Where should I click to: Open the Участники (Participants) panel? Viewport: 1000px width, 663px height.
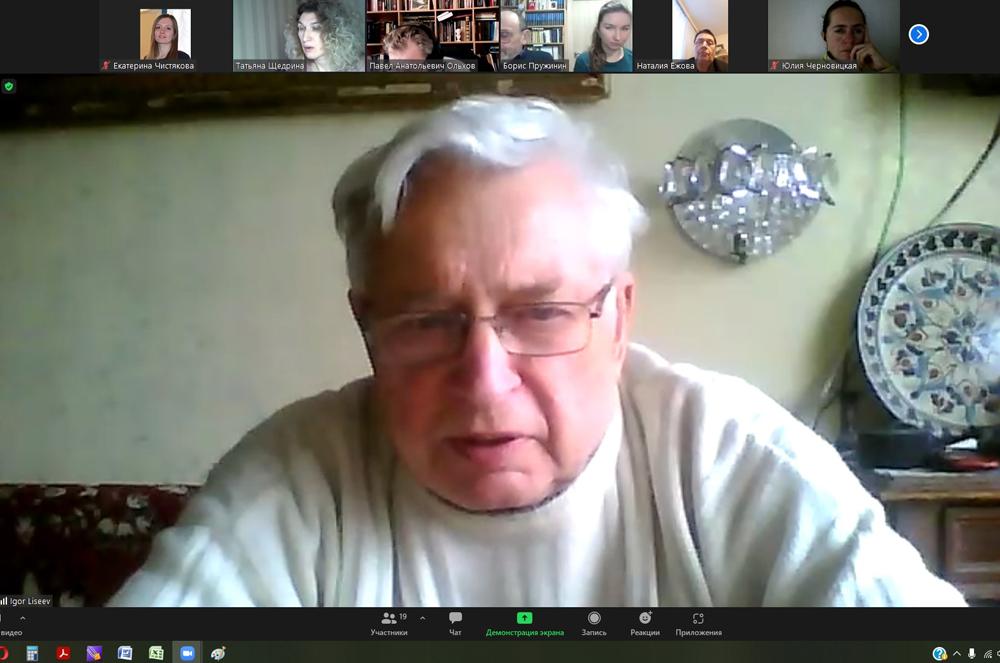coord(388,623)
